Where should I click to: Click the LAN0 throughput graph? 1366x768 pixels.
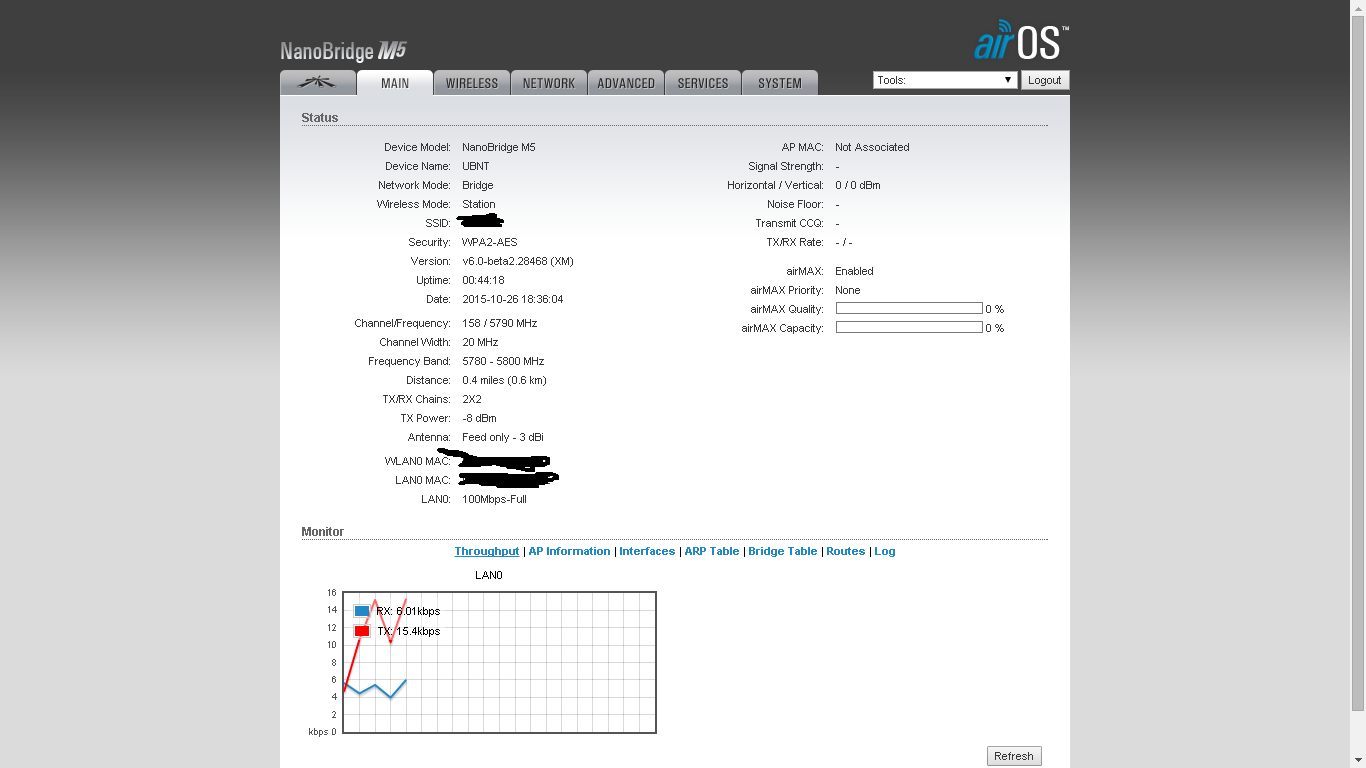pyautogui.click(x=499, y=662)
